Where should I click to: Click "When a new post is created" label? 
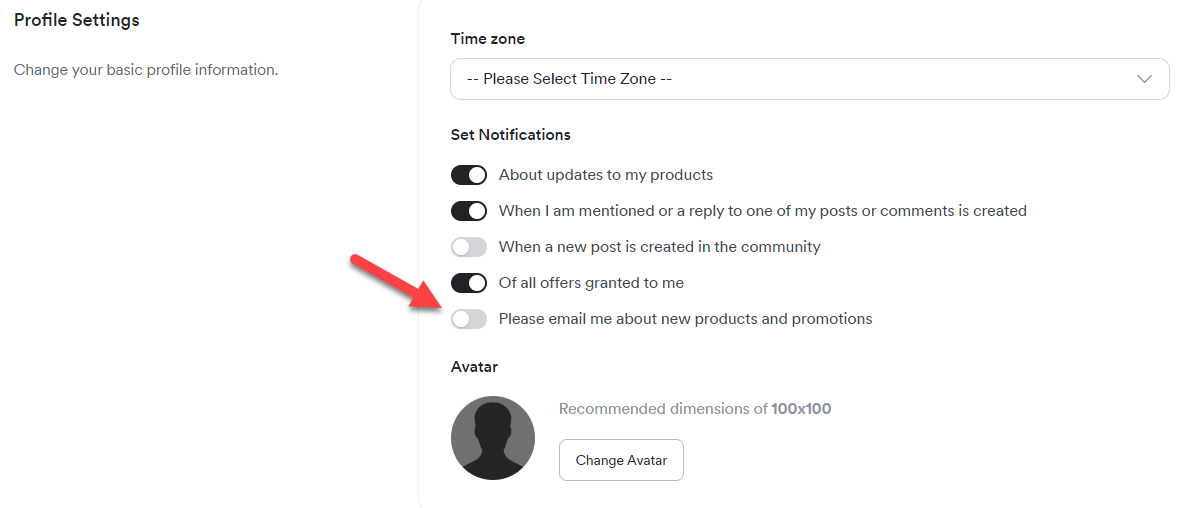coord(659,247)
